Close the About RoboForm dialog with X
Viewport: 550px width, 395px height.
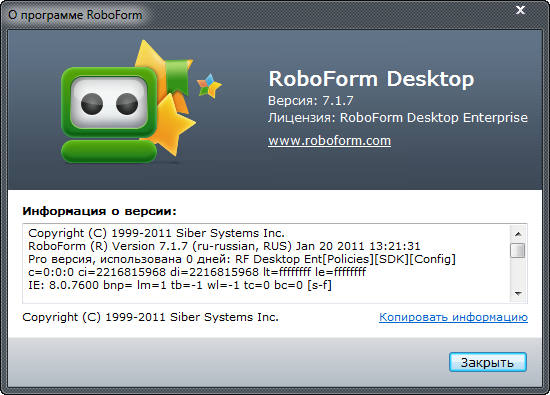click(521, 10)
